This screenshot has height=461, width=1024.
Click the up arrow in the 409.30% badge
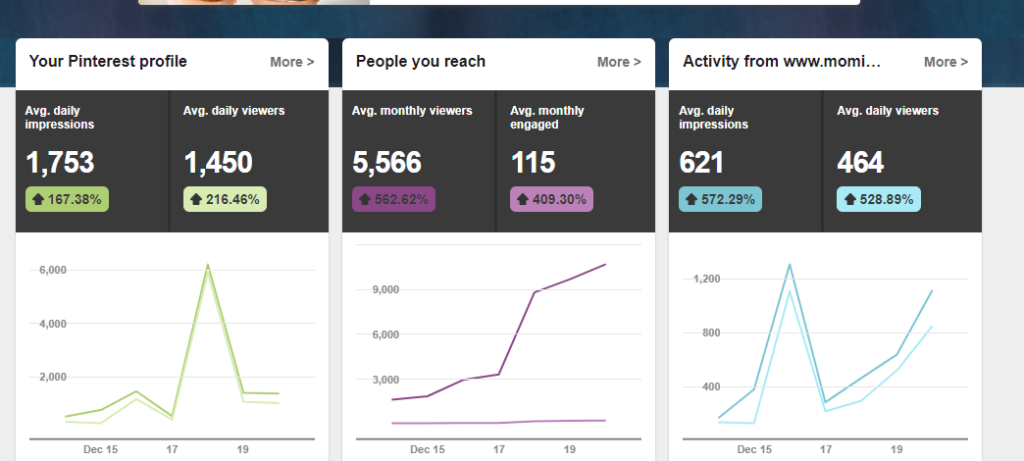point(522,199)
